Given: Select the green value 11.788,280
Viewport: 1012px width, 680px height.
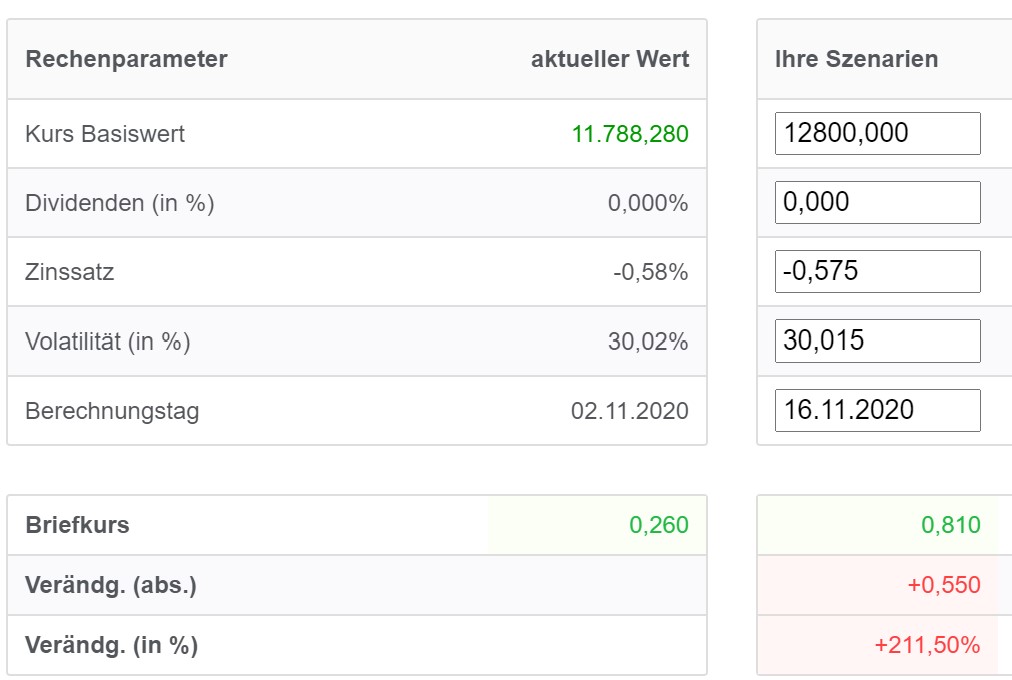Looking at the screenshot, I should coord(631,133).
